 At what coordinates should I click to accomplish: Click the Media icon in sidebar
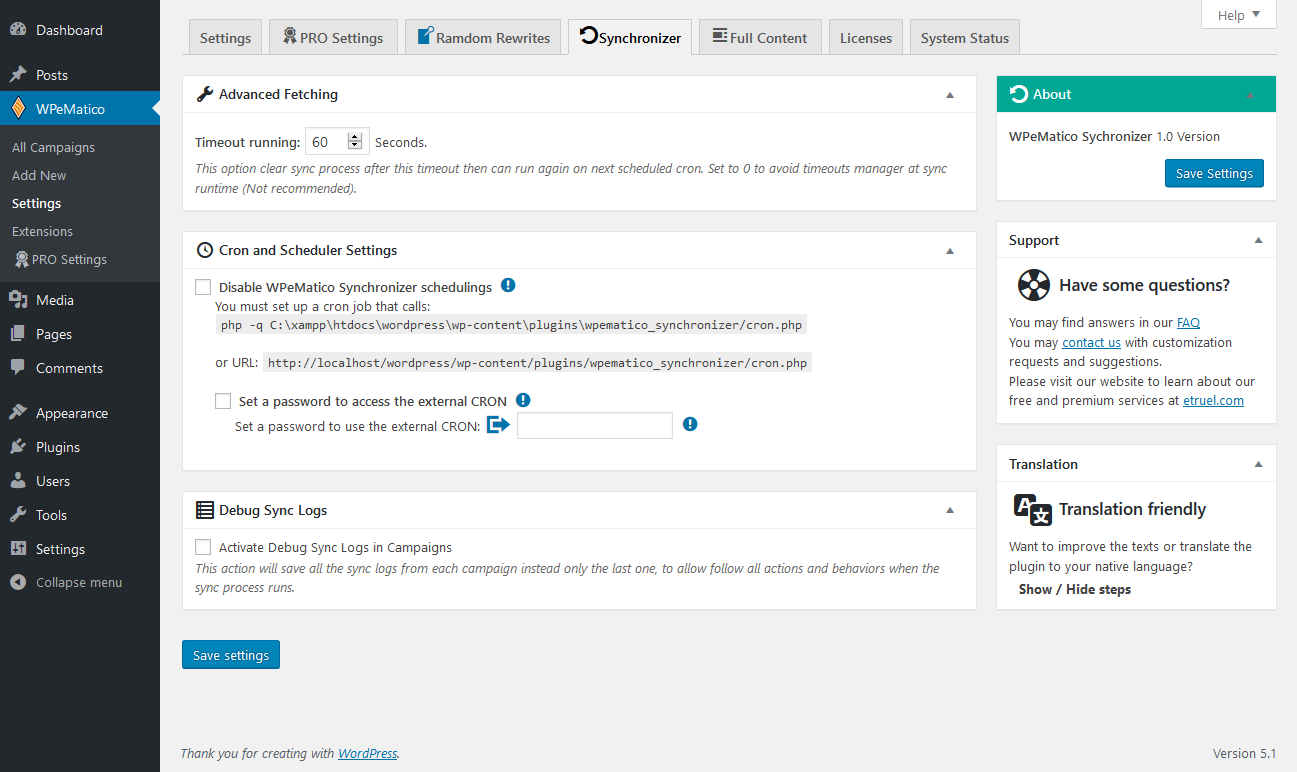18,300
